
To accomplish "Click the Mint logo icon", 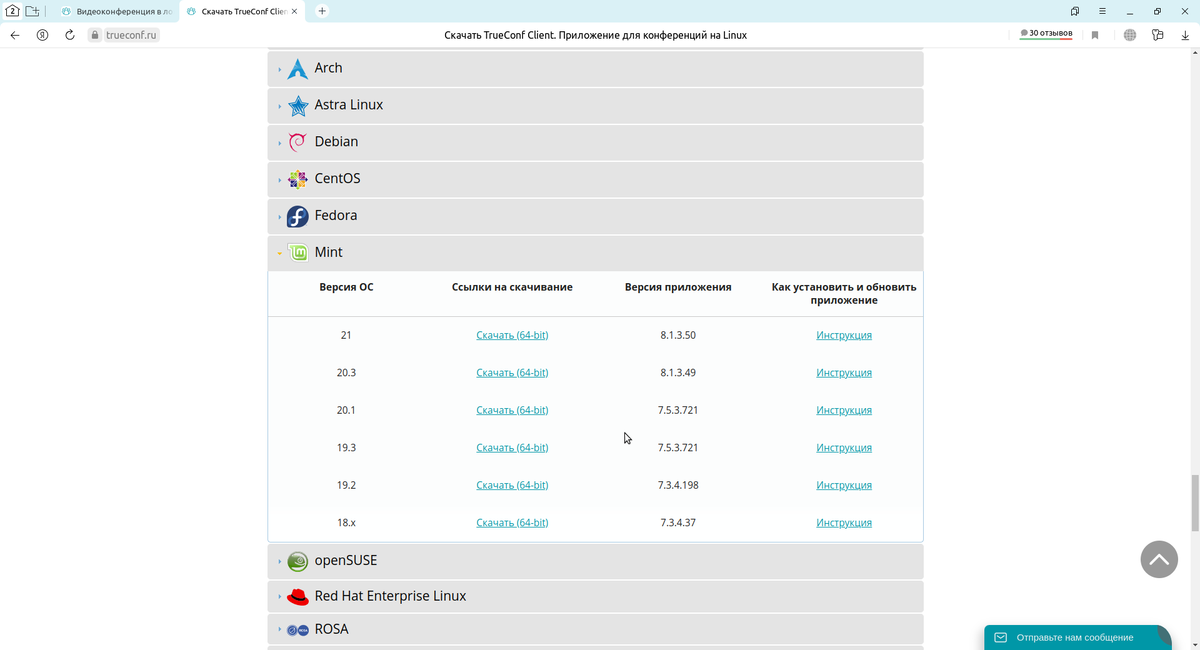I will [297, 253].
